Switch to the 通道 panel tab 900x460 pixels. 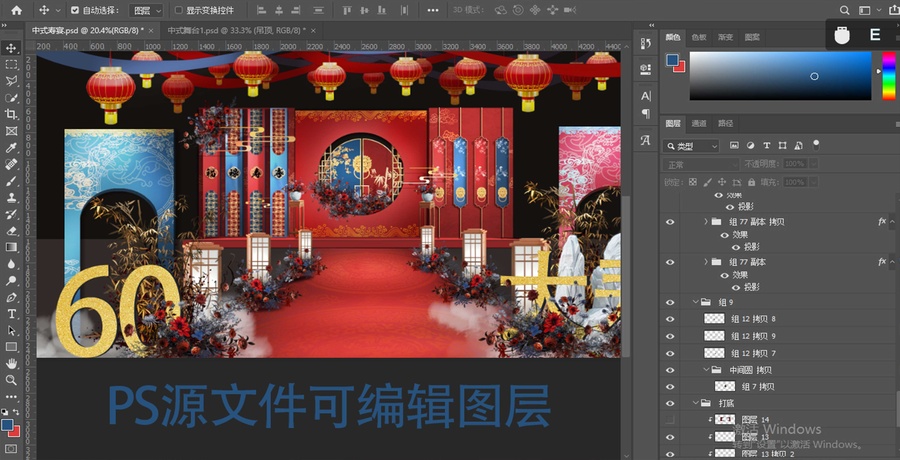click(x=699, y=123)
